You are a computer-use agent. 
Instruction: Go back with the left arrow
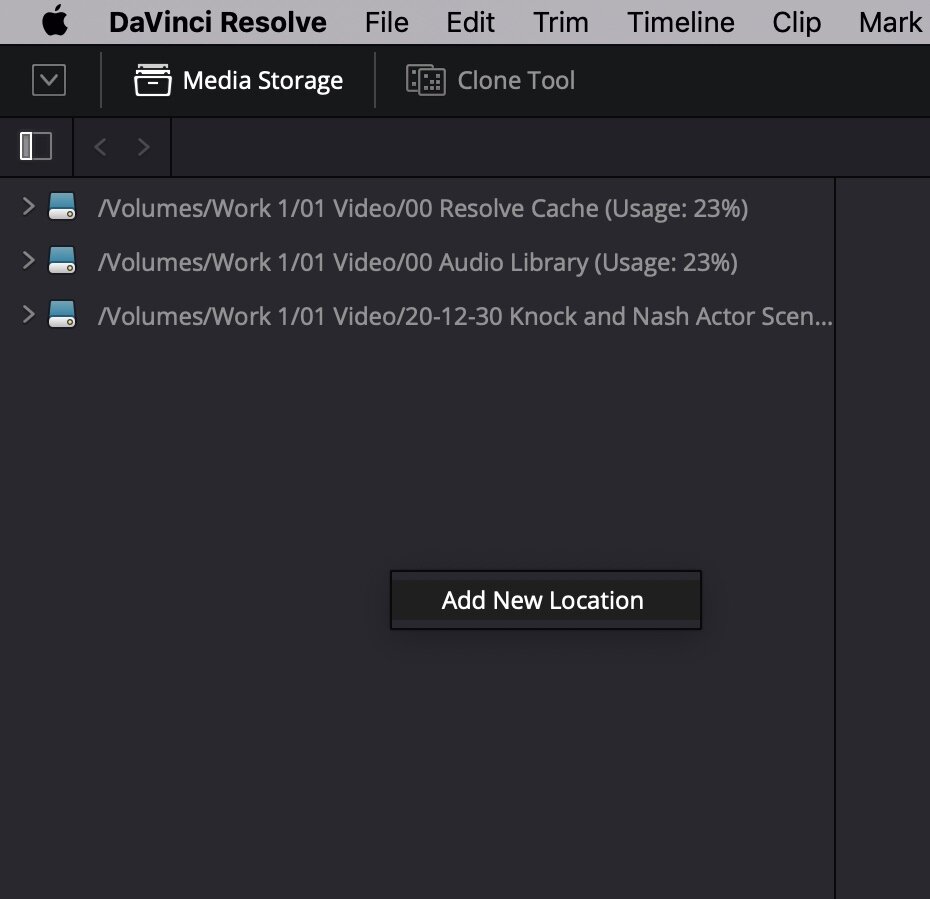coord(100,146)
